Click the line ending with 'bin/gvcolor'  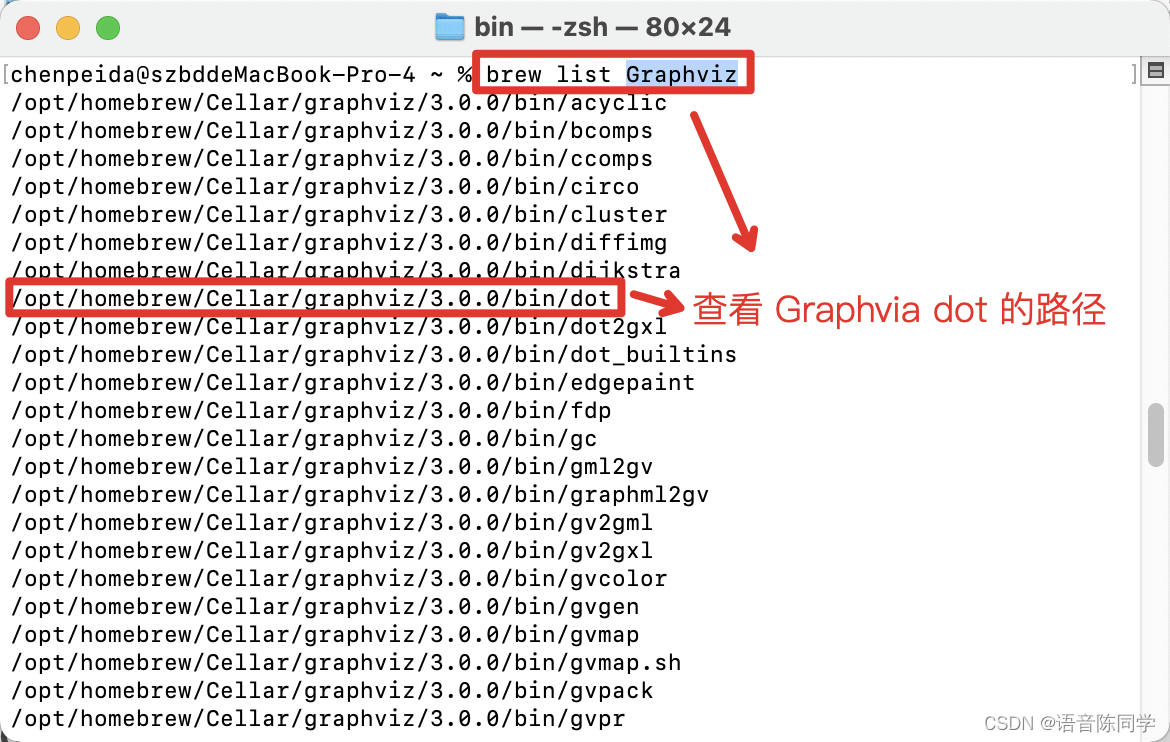pos(339,579)
